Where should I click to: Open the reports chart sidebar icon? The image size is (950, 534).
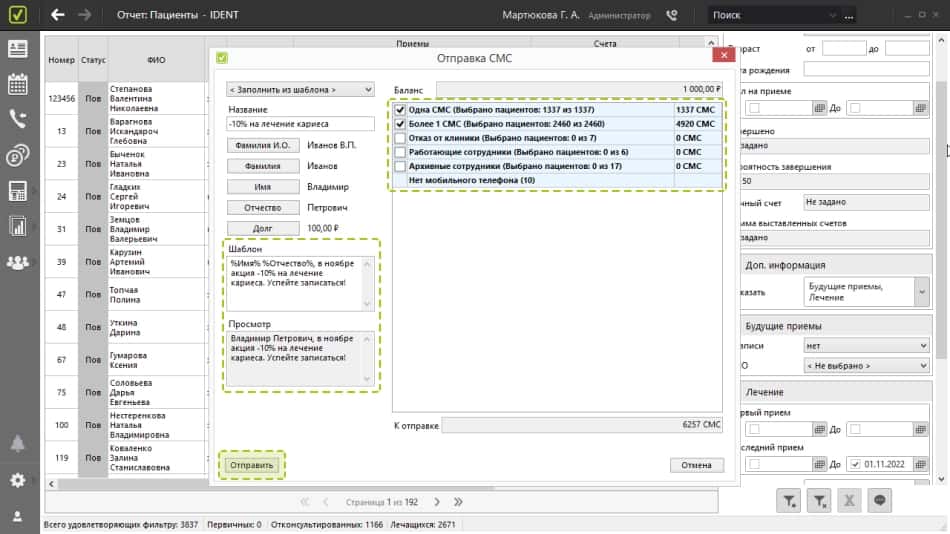click(x=17, y=226)
